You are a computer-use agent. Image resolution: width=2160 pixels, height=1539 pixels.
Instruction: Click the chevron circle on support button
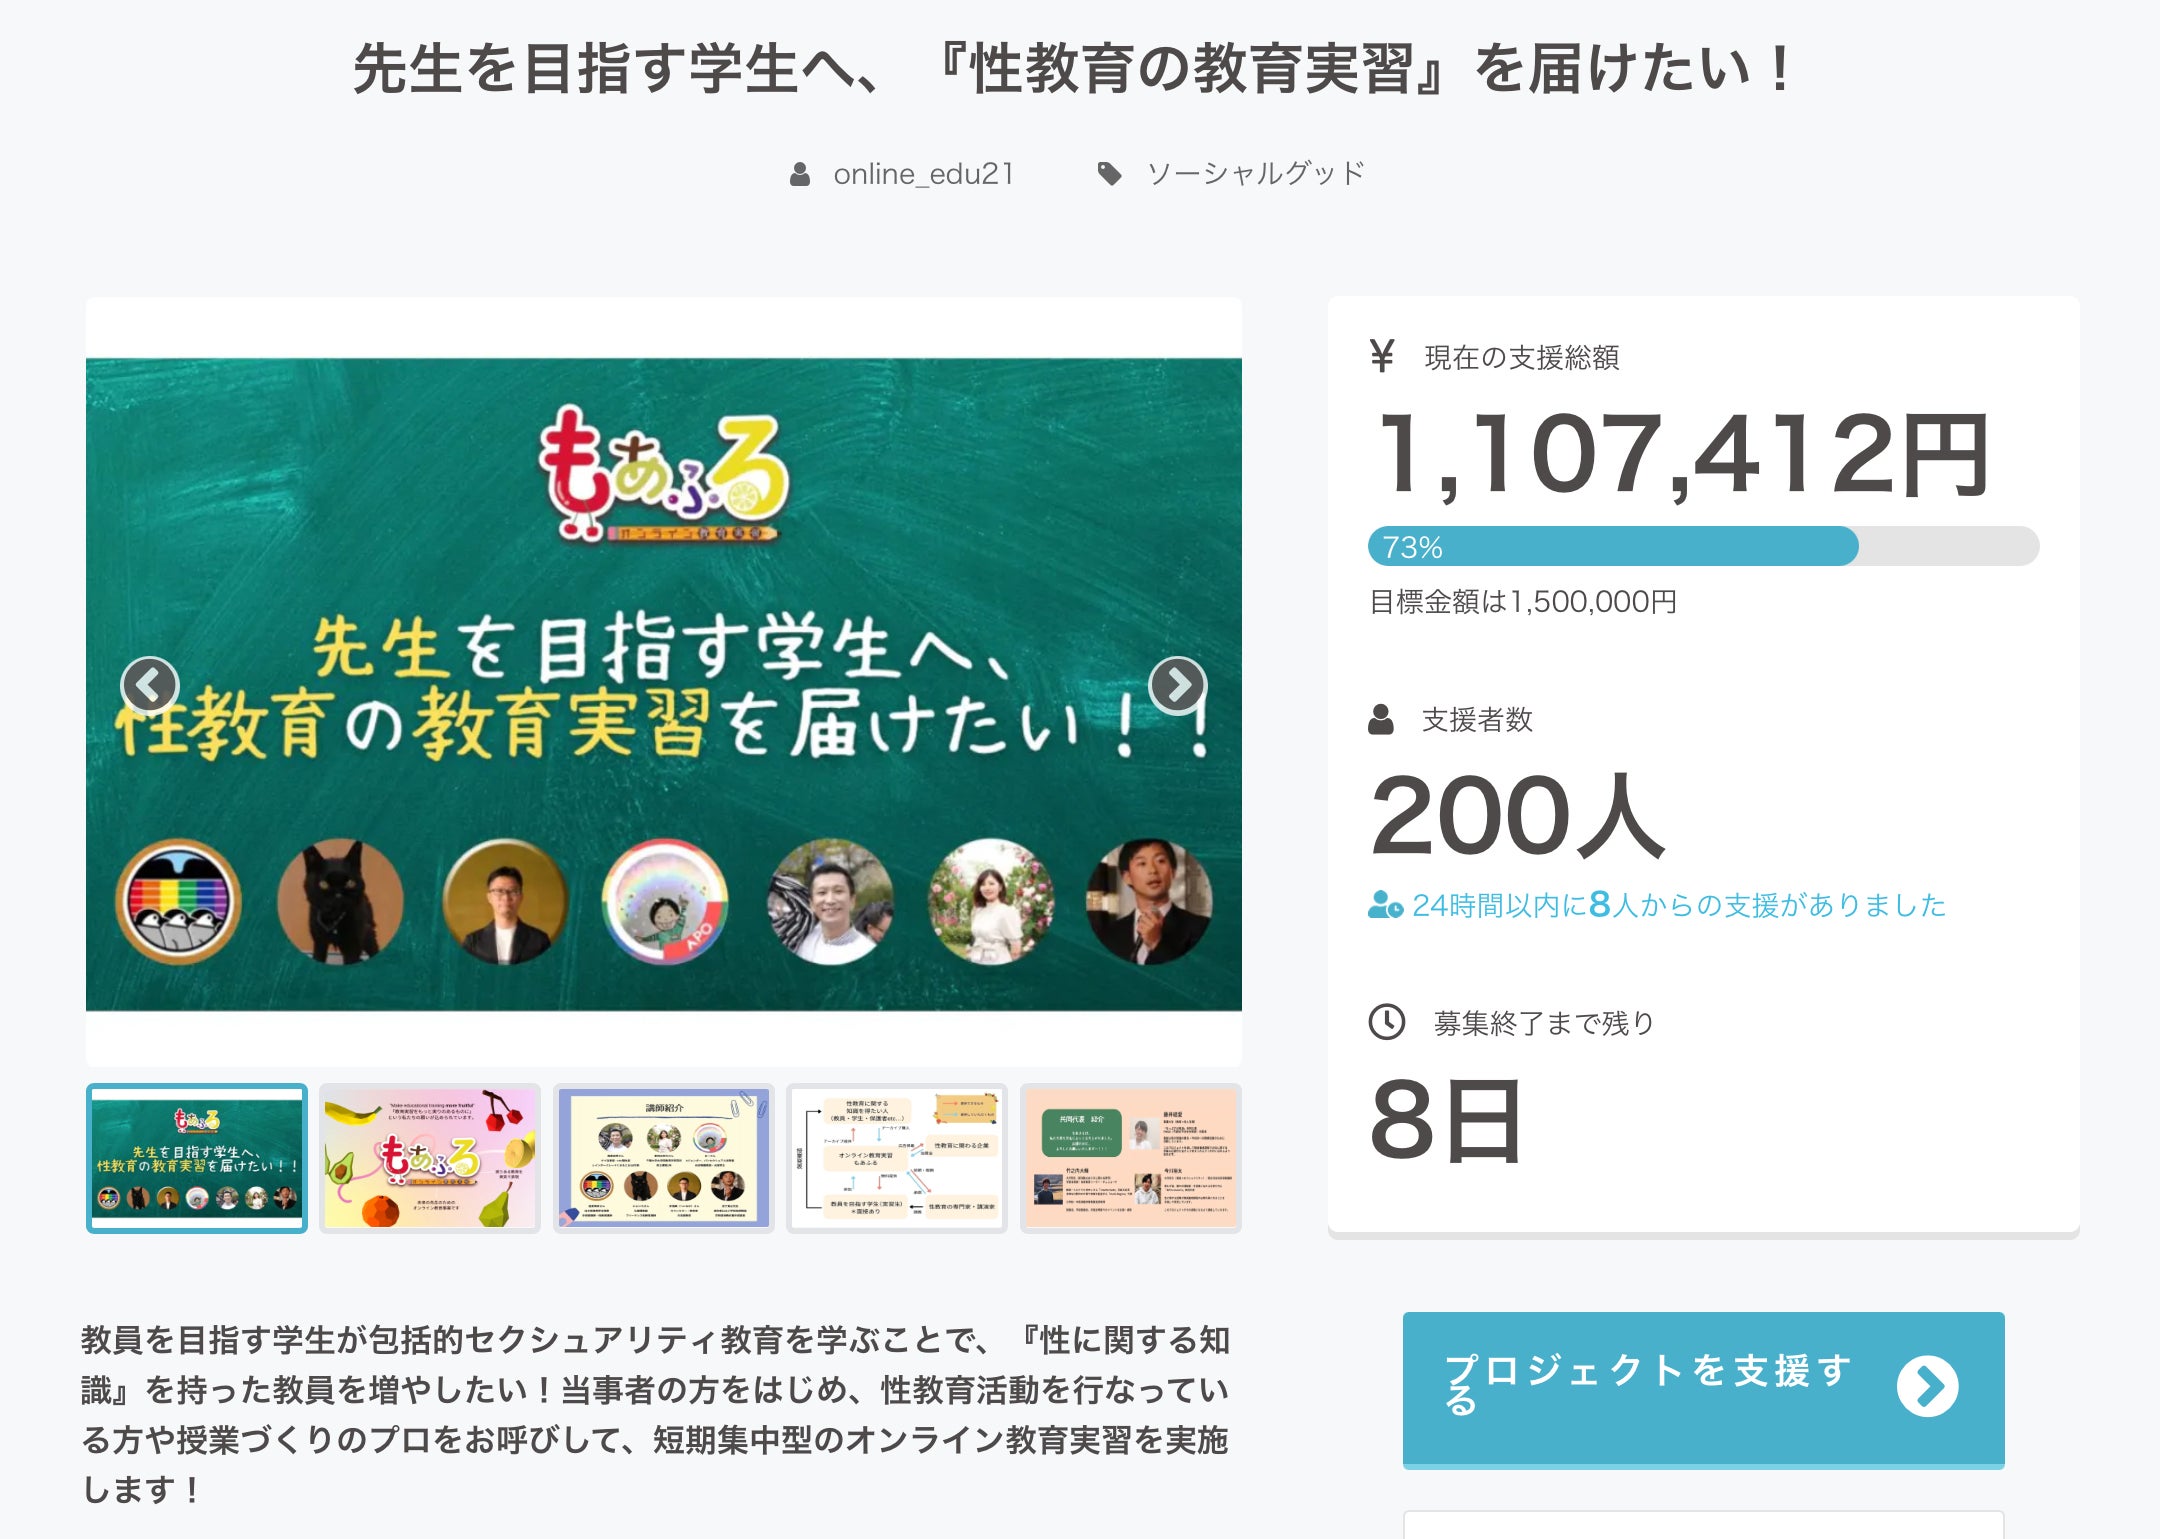tap(1928, 1386)
